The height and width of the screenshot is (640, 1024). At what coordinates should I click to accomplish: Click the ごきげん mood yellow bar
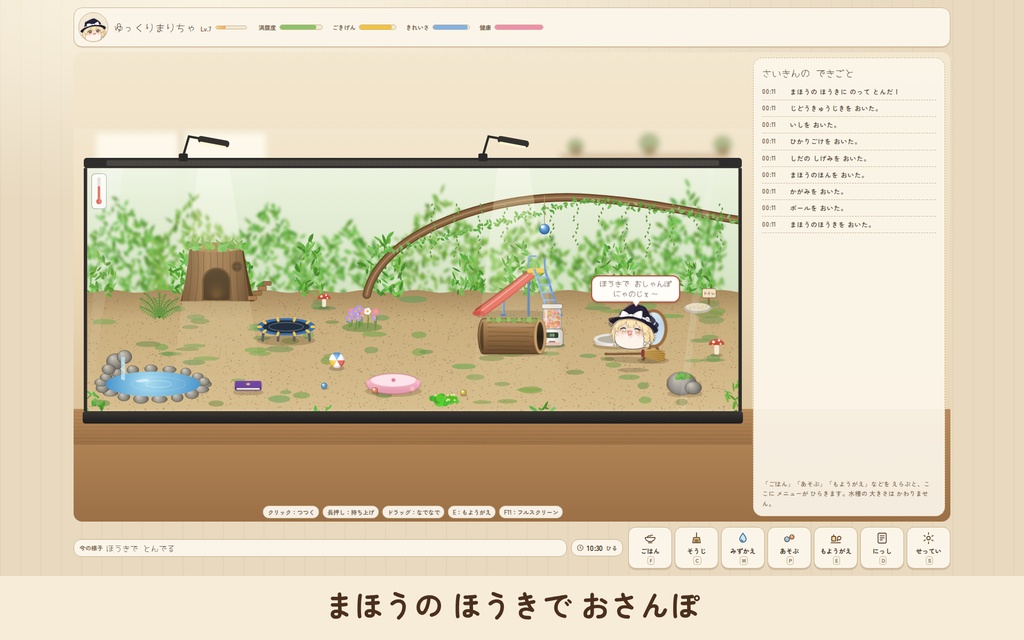[377, 27]
